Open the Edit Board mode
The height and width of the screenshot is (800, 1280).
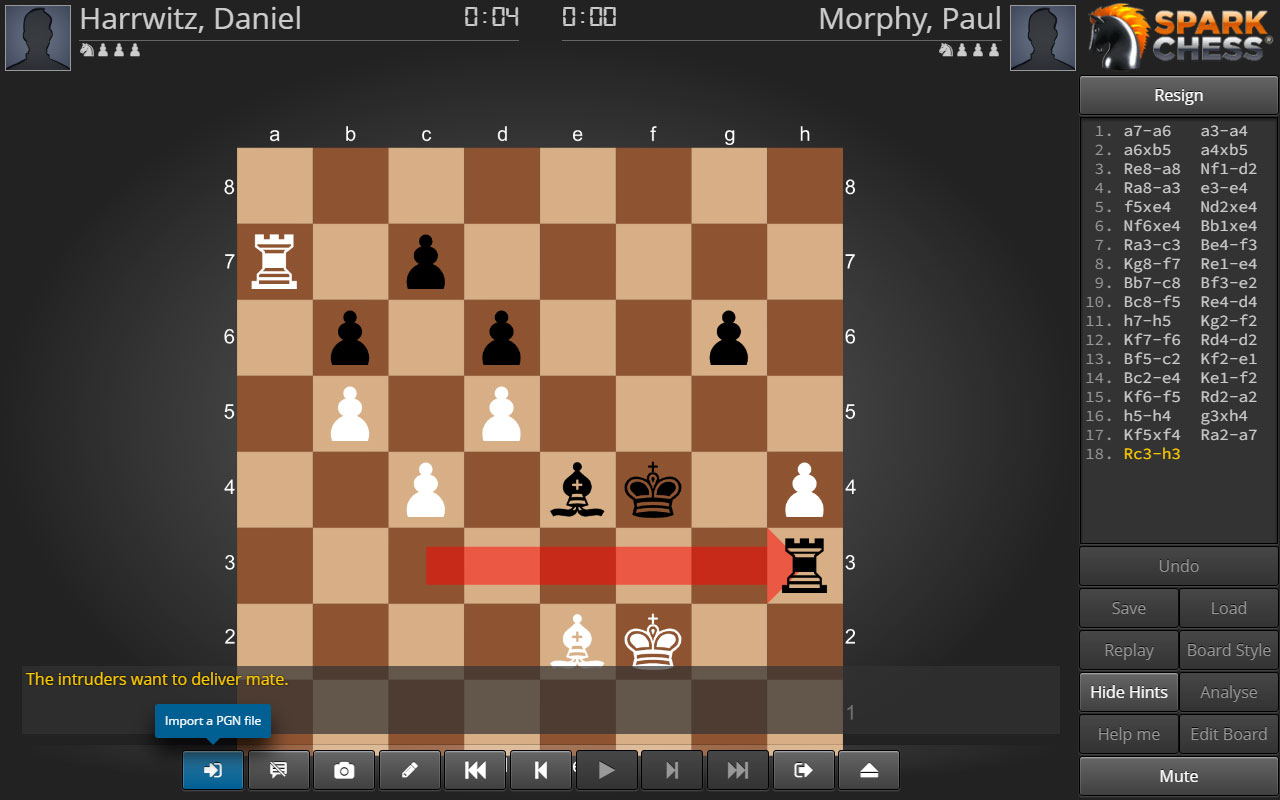pos(1228,734)
